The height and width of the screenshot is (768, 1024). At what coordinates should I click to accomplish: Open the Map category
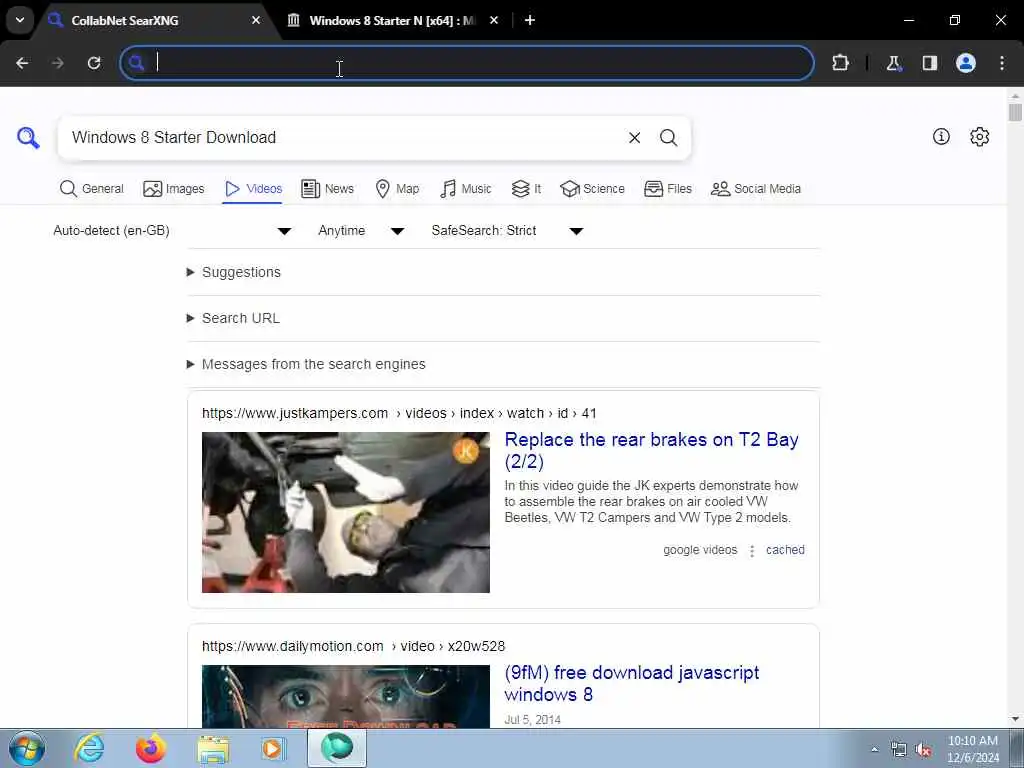[x=397, y=189]
